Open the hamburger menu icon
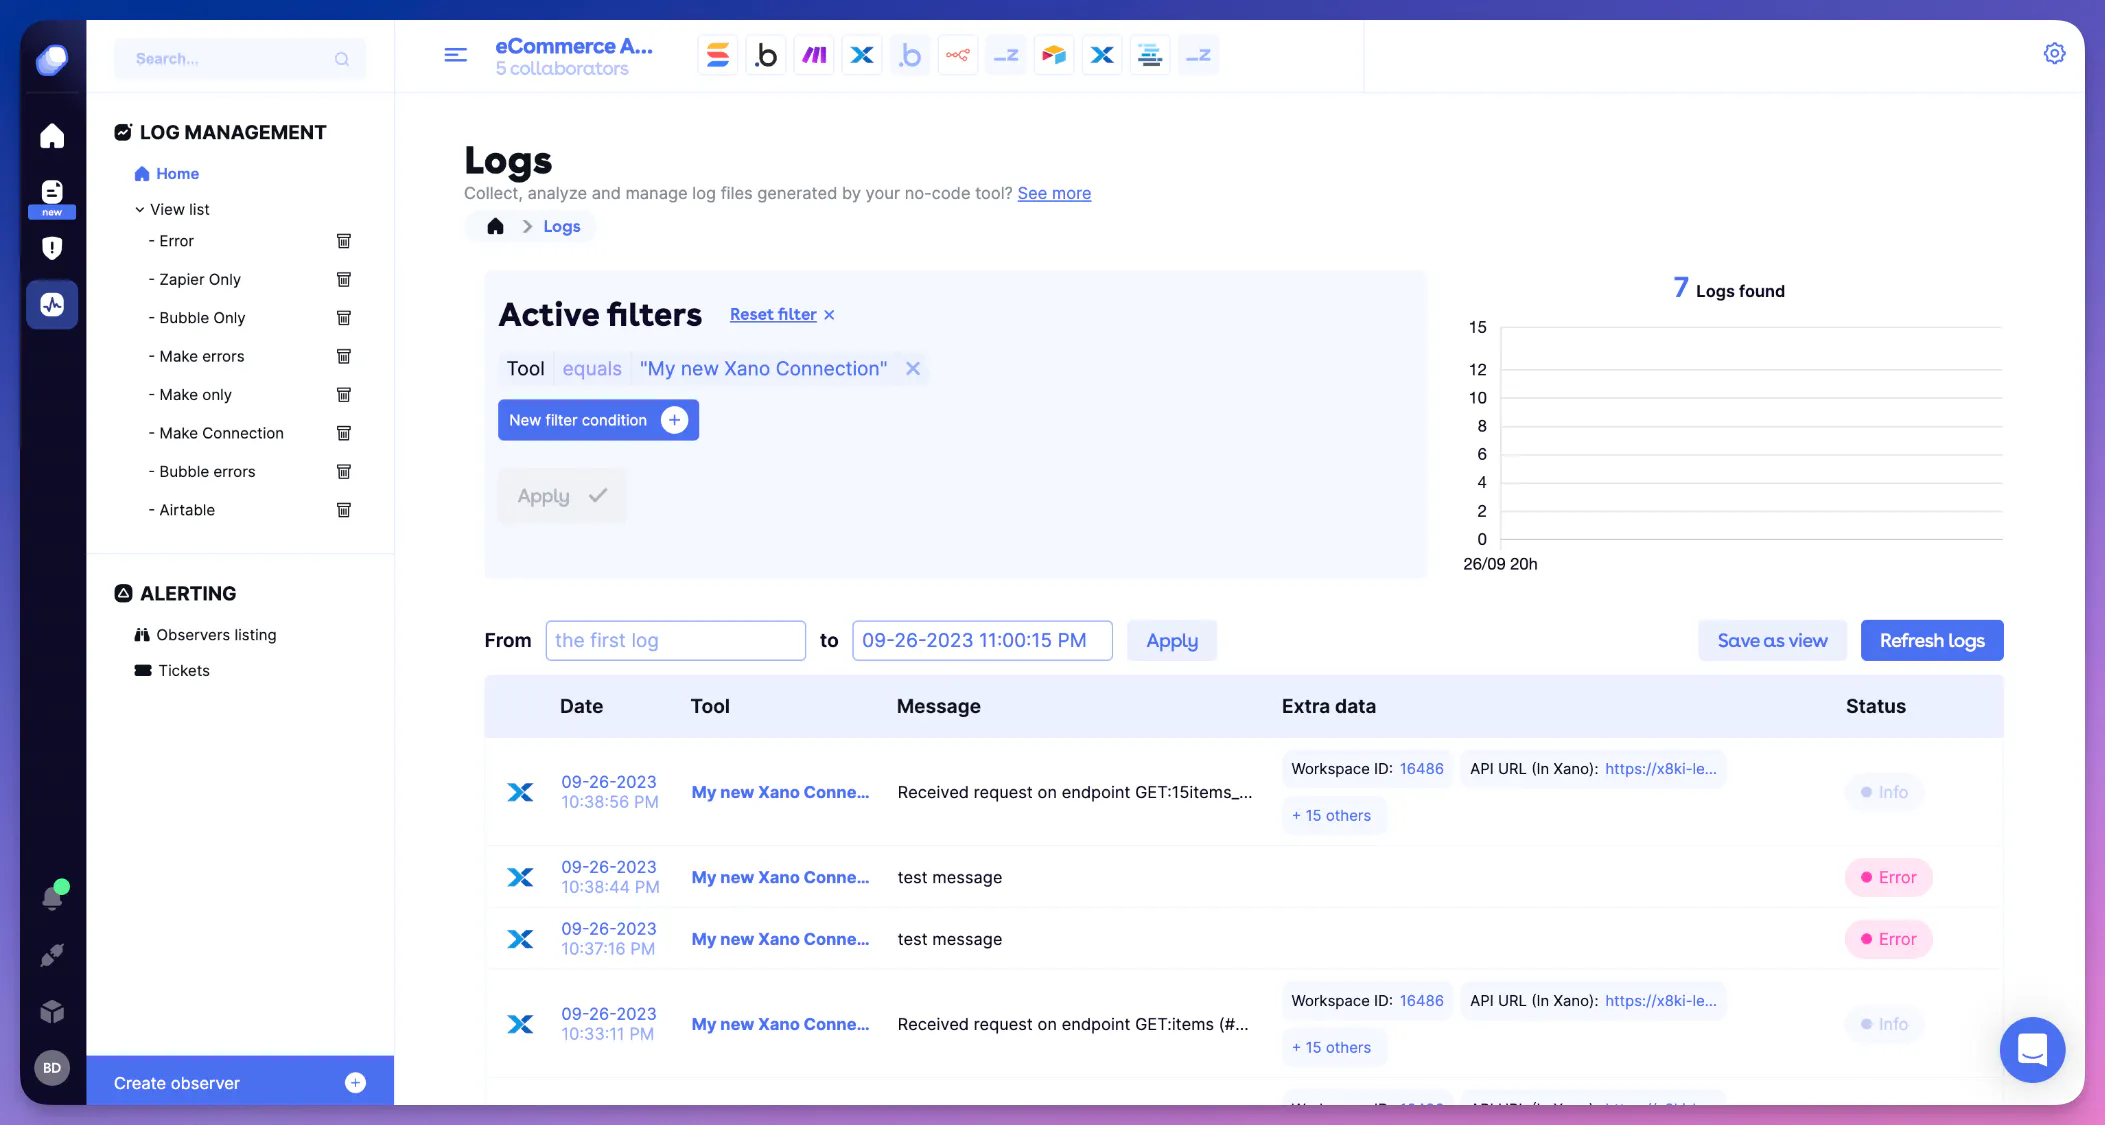 pyautogui.click(x=455, y=55)
